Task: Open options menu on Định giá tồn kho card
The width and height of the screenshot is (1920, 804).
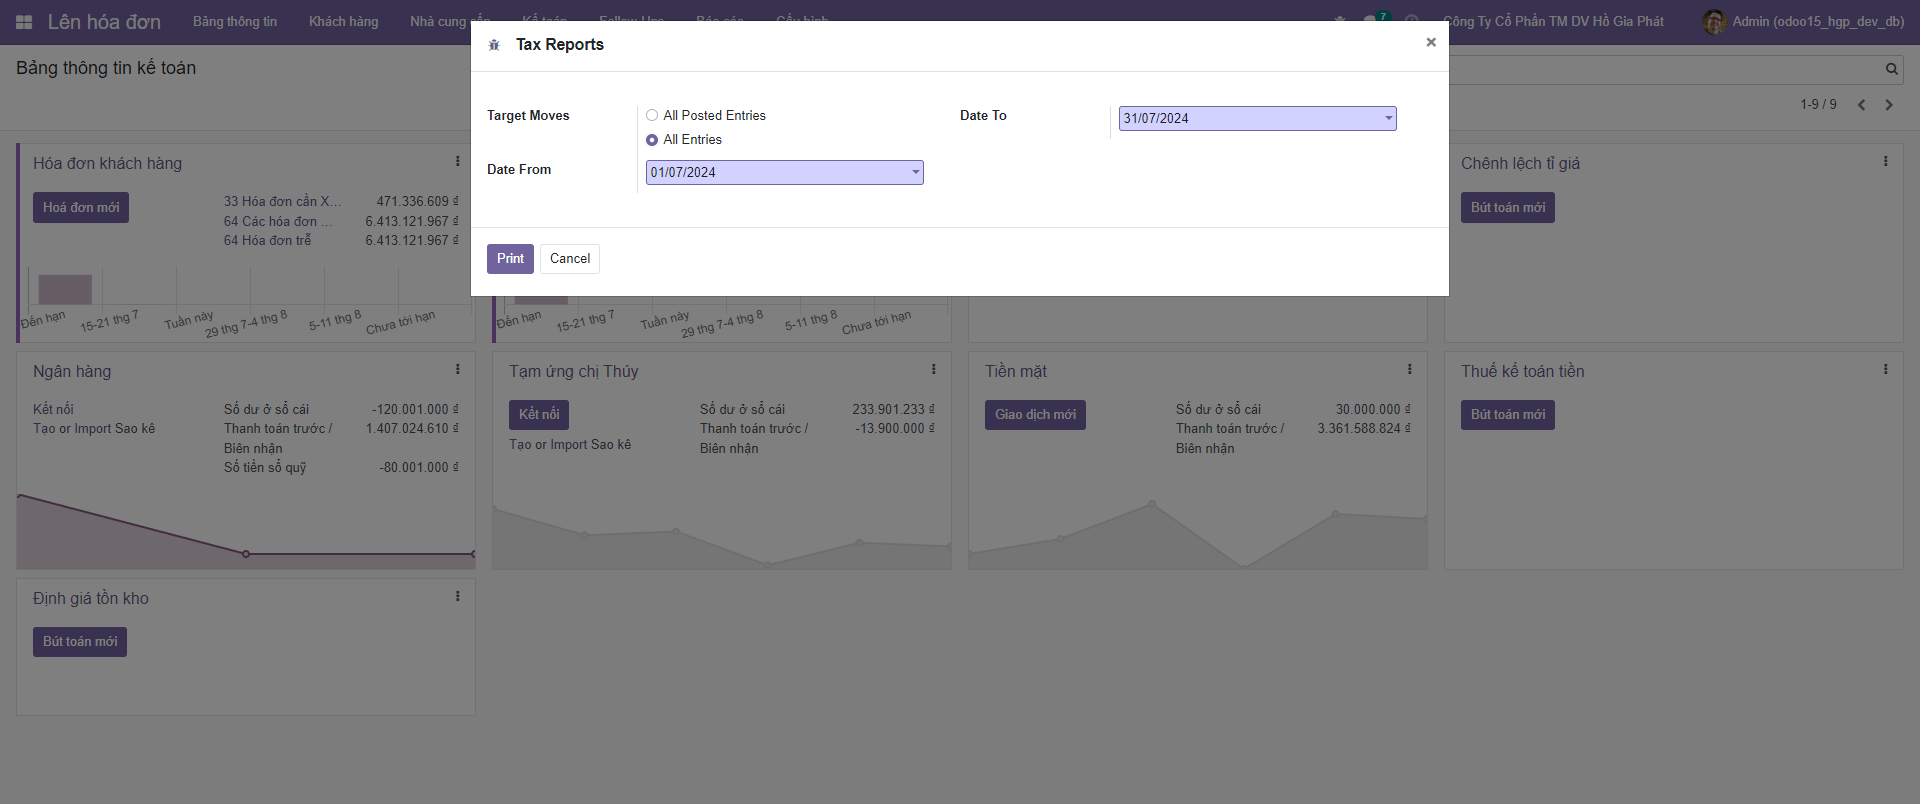Action: (458, 596)
